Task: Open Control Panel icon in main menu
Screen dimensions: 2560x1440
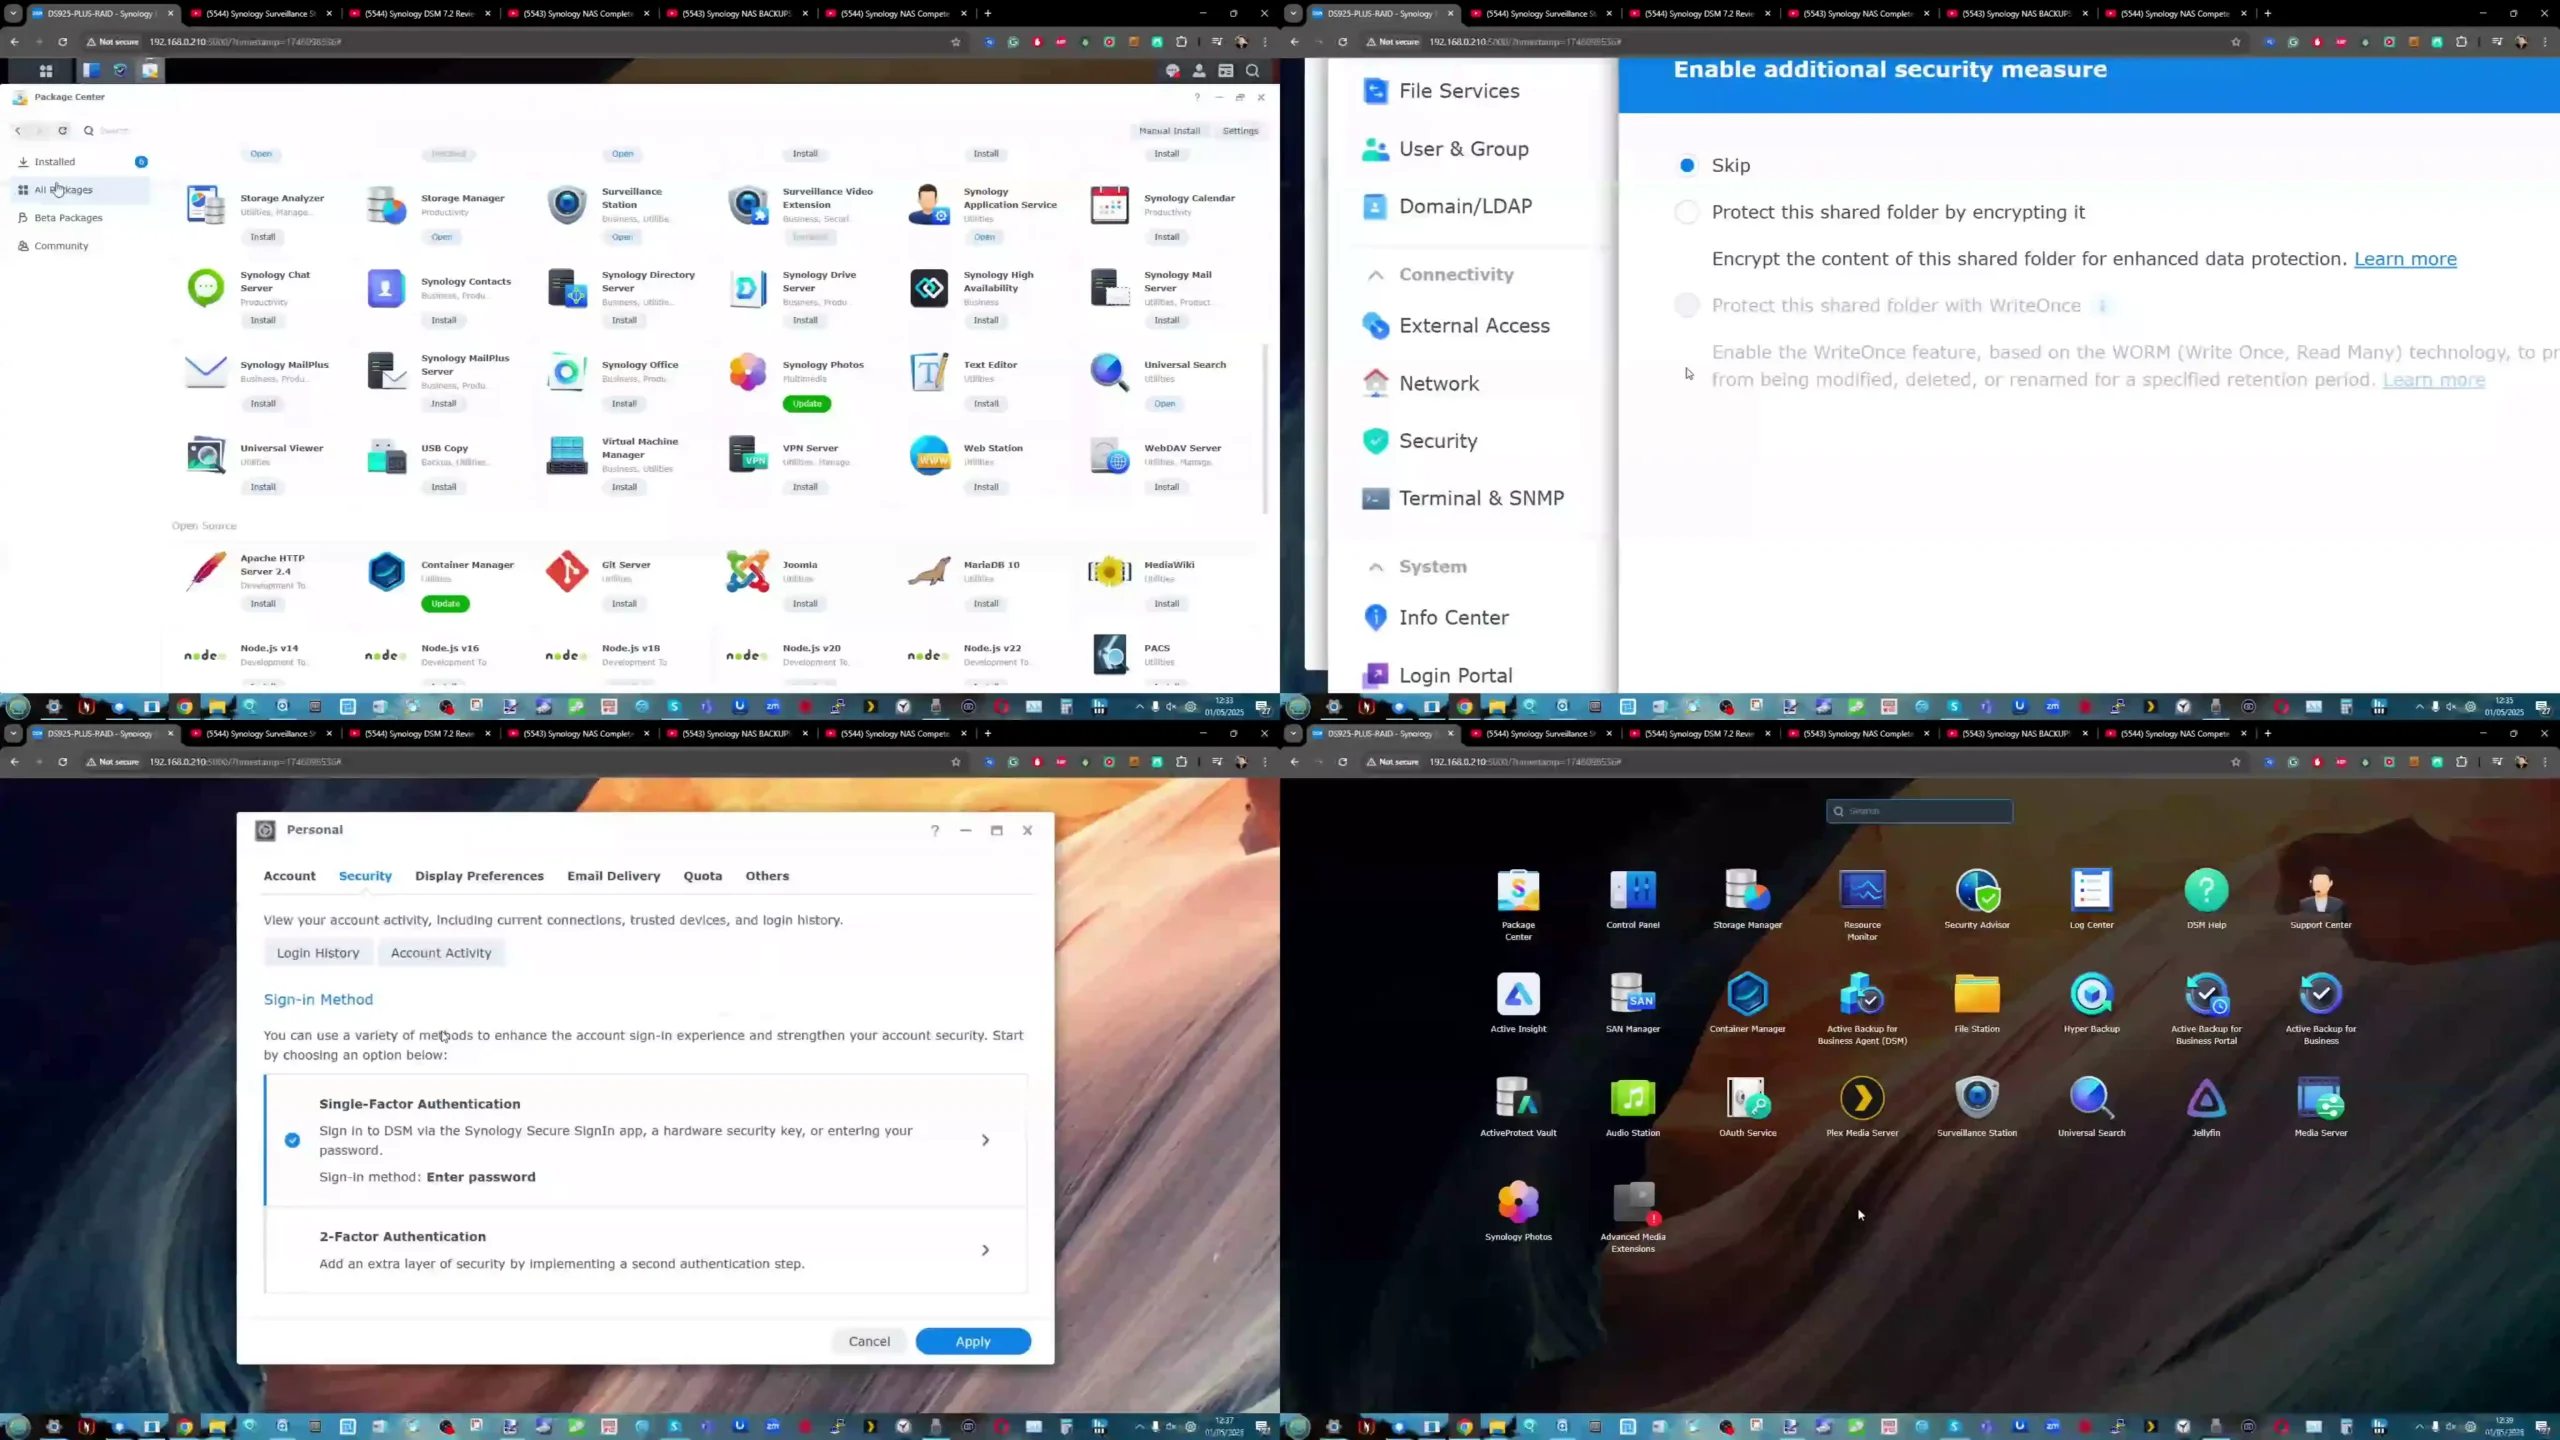Action: pos(1633,898)
